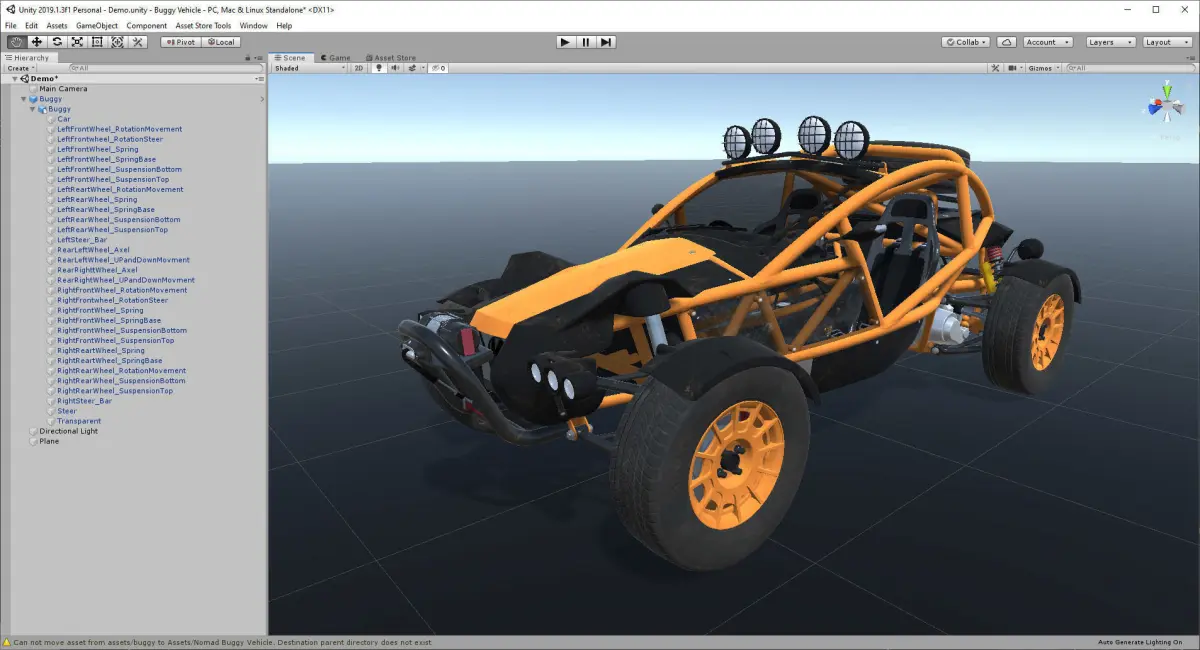Collapse the top-level Buggy object
Screen dimensions: 1200x650
24,99
